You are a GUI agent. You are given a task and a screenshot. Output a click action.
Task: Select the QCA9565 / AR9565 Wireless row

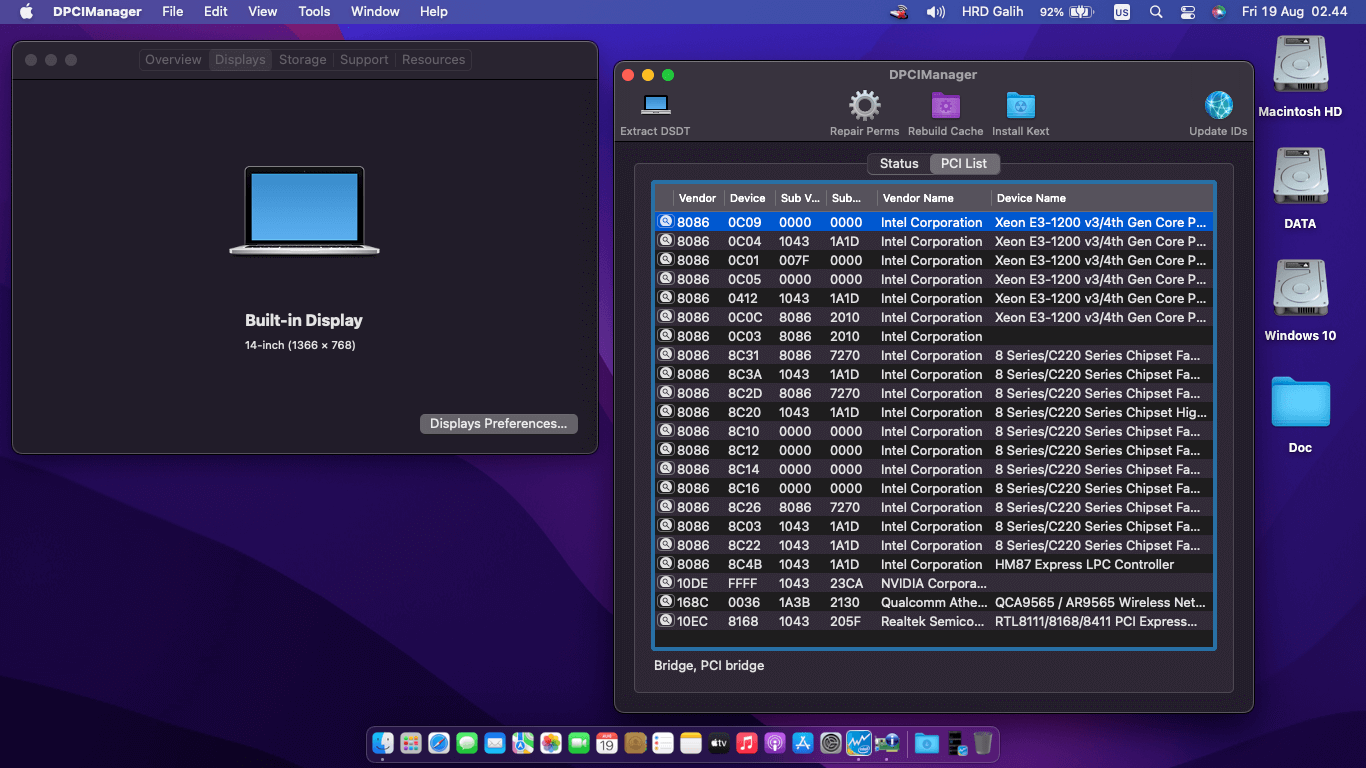point(934,602)
